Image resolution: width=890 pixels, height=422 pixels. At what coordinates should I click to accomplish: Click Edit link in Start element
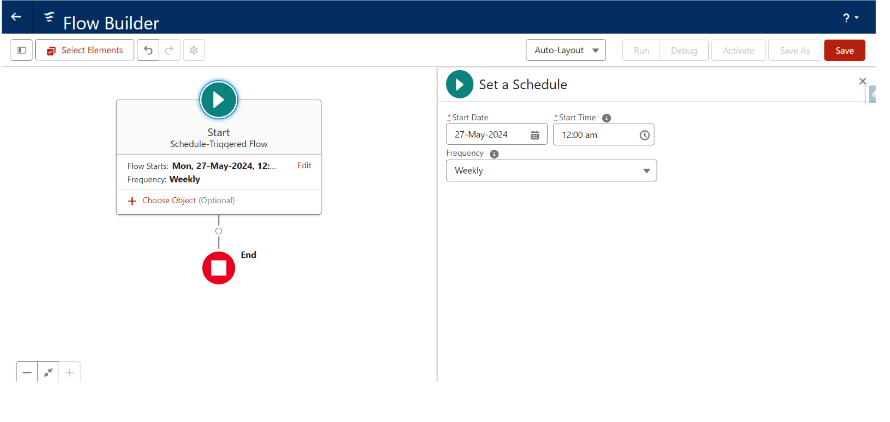coord(304,165)
